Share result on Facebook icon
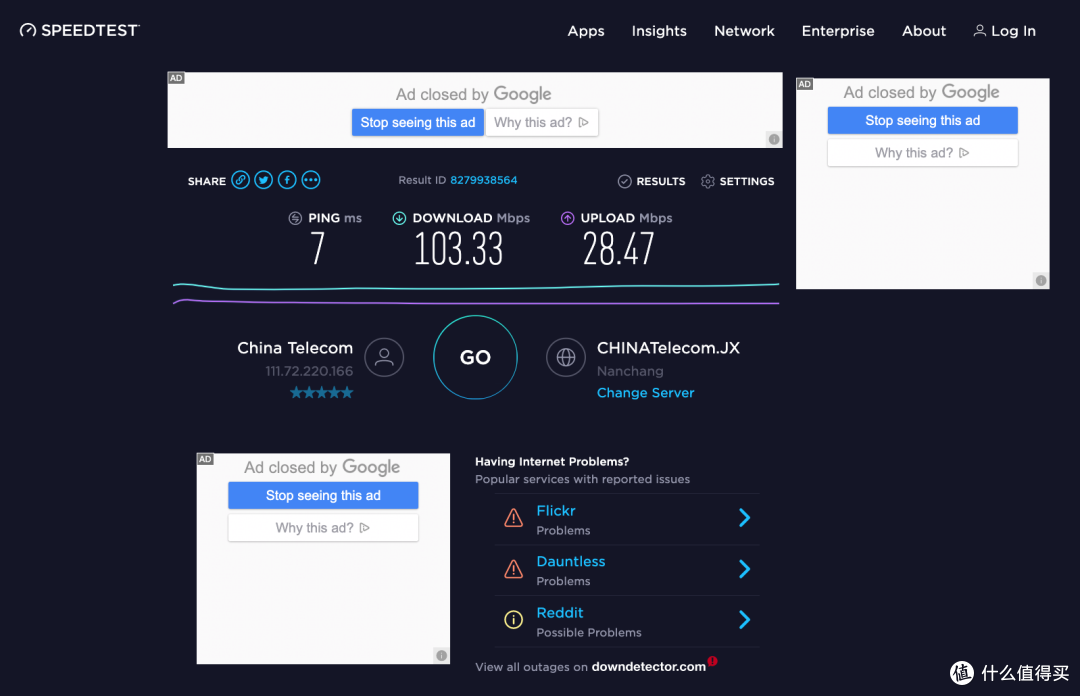This screenshot has width=1080, height=696. point(287,181)
